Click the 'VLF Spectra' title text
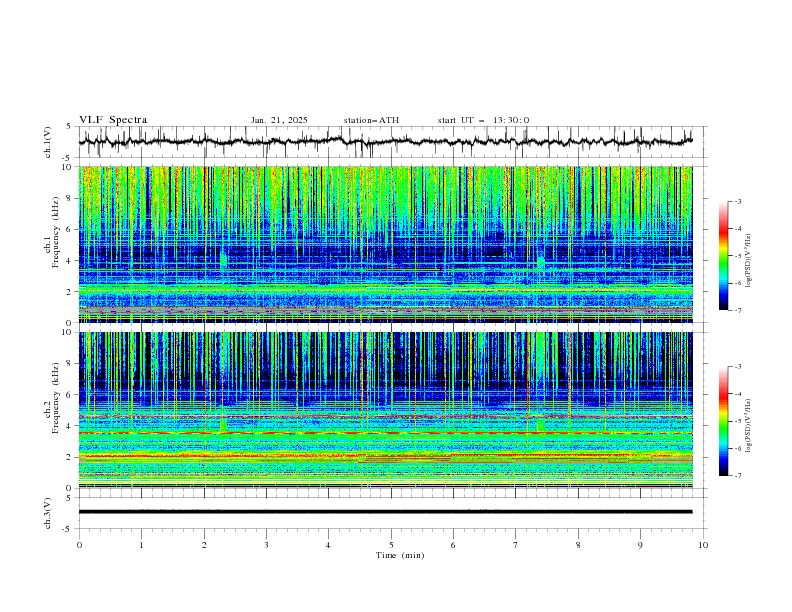Image resolution: width=792 pixels, height=612 pixels. [113, 120]
